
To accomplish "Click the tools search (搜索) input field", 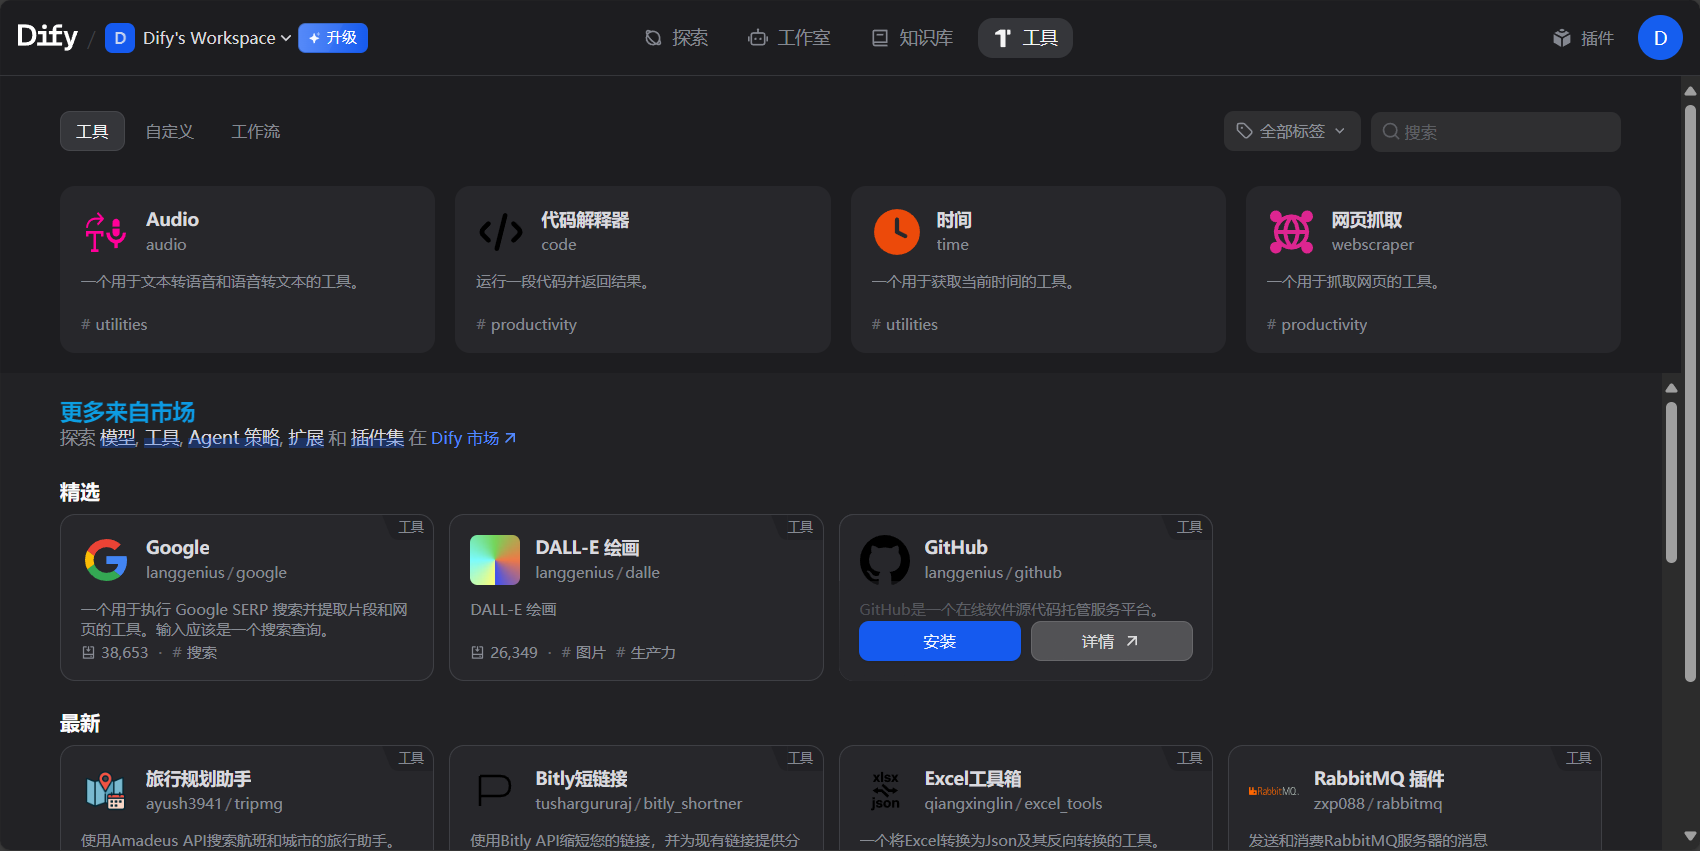I will [x=1495, y=131].
